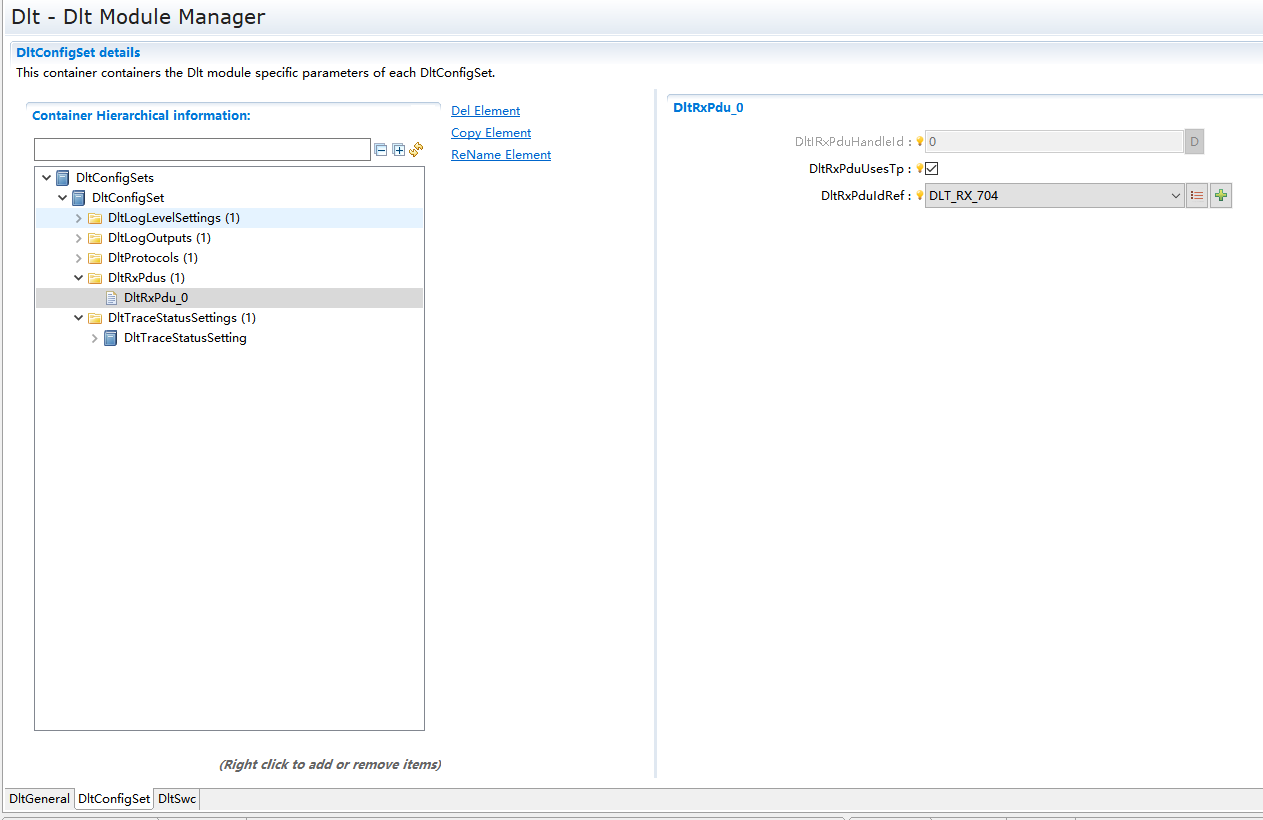
Task: Collapse the DltTraceStatusSettings folder
Action: coord(79,318)
